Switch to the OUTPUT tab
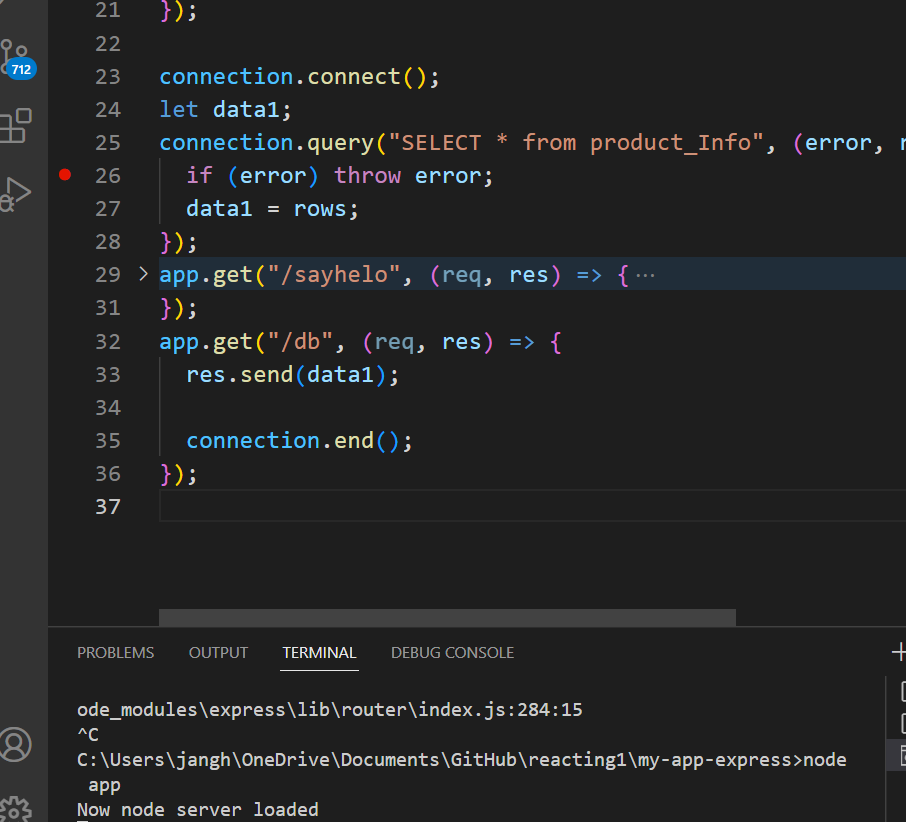This screenshot has width=906, height=822. tap(218, 653)
